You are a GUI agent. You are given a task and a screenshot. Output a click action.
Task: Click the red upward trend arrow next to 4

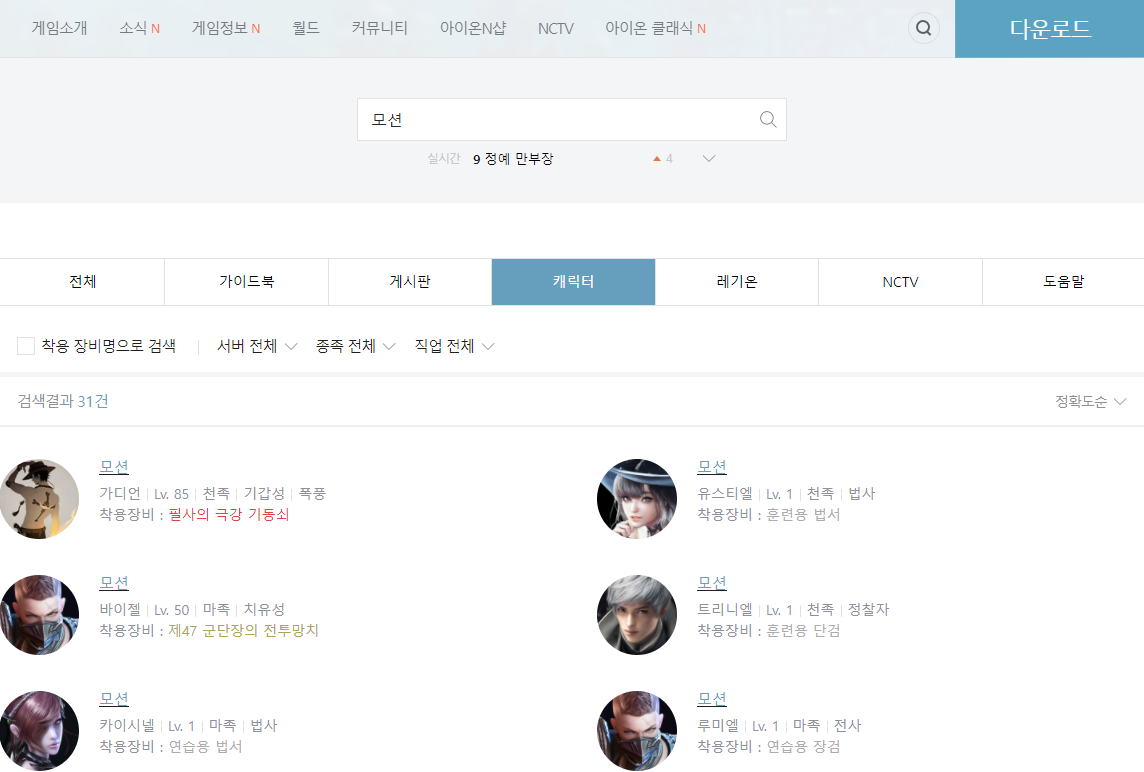tap(656, 158)
